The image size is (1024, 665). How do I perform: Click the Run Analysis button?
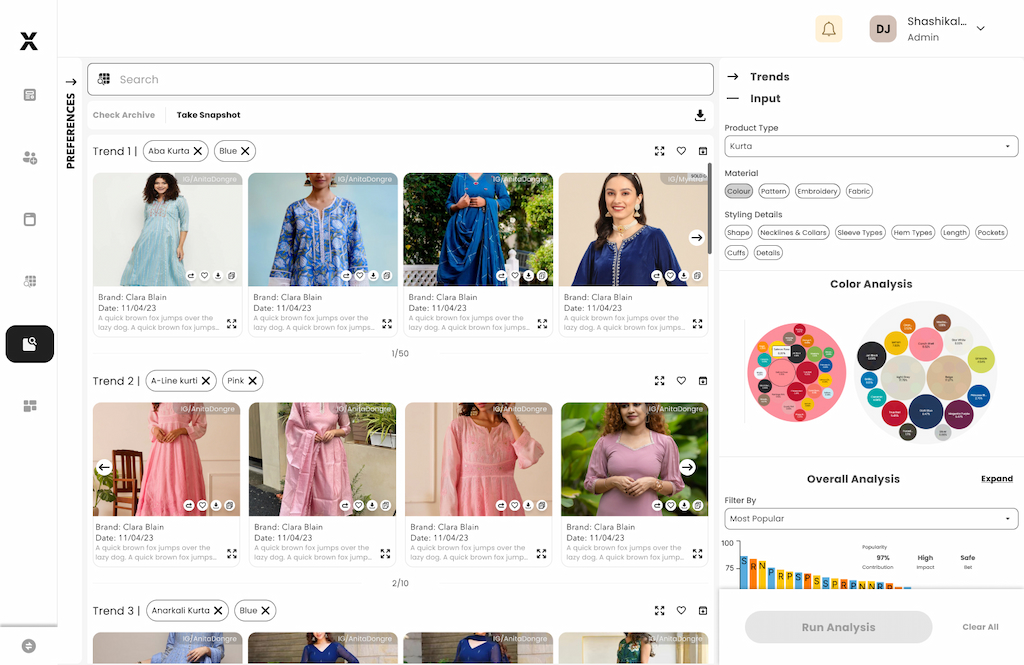coord(838,627)
